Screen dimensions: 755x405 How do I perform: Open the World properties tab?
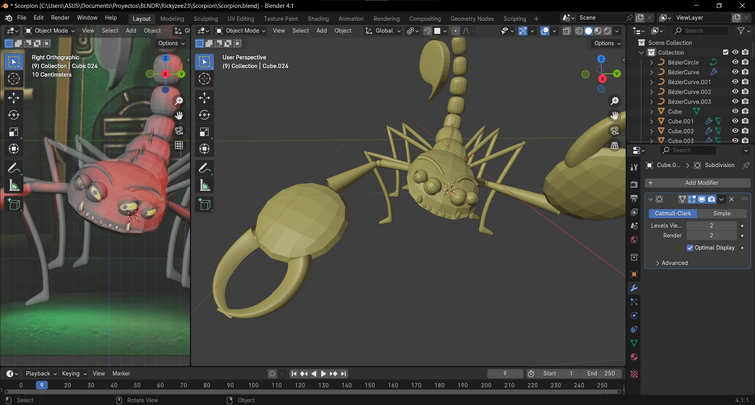[634, 240]
